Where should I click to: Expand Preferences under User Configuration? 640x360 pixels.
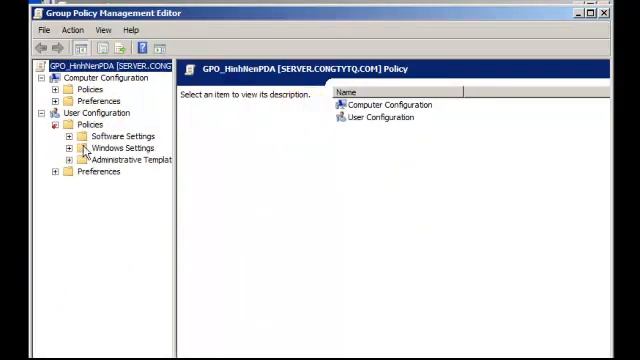(55, 172)
